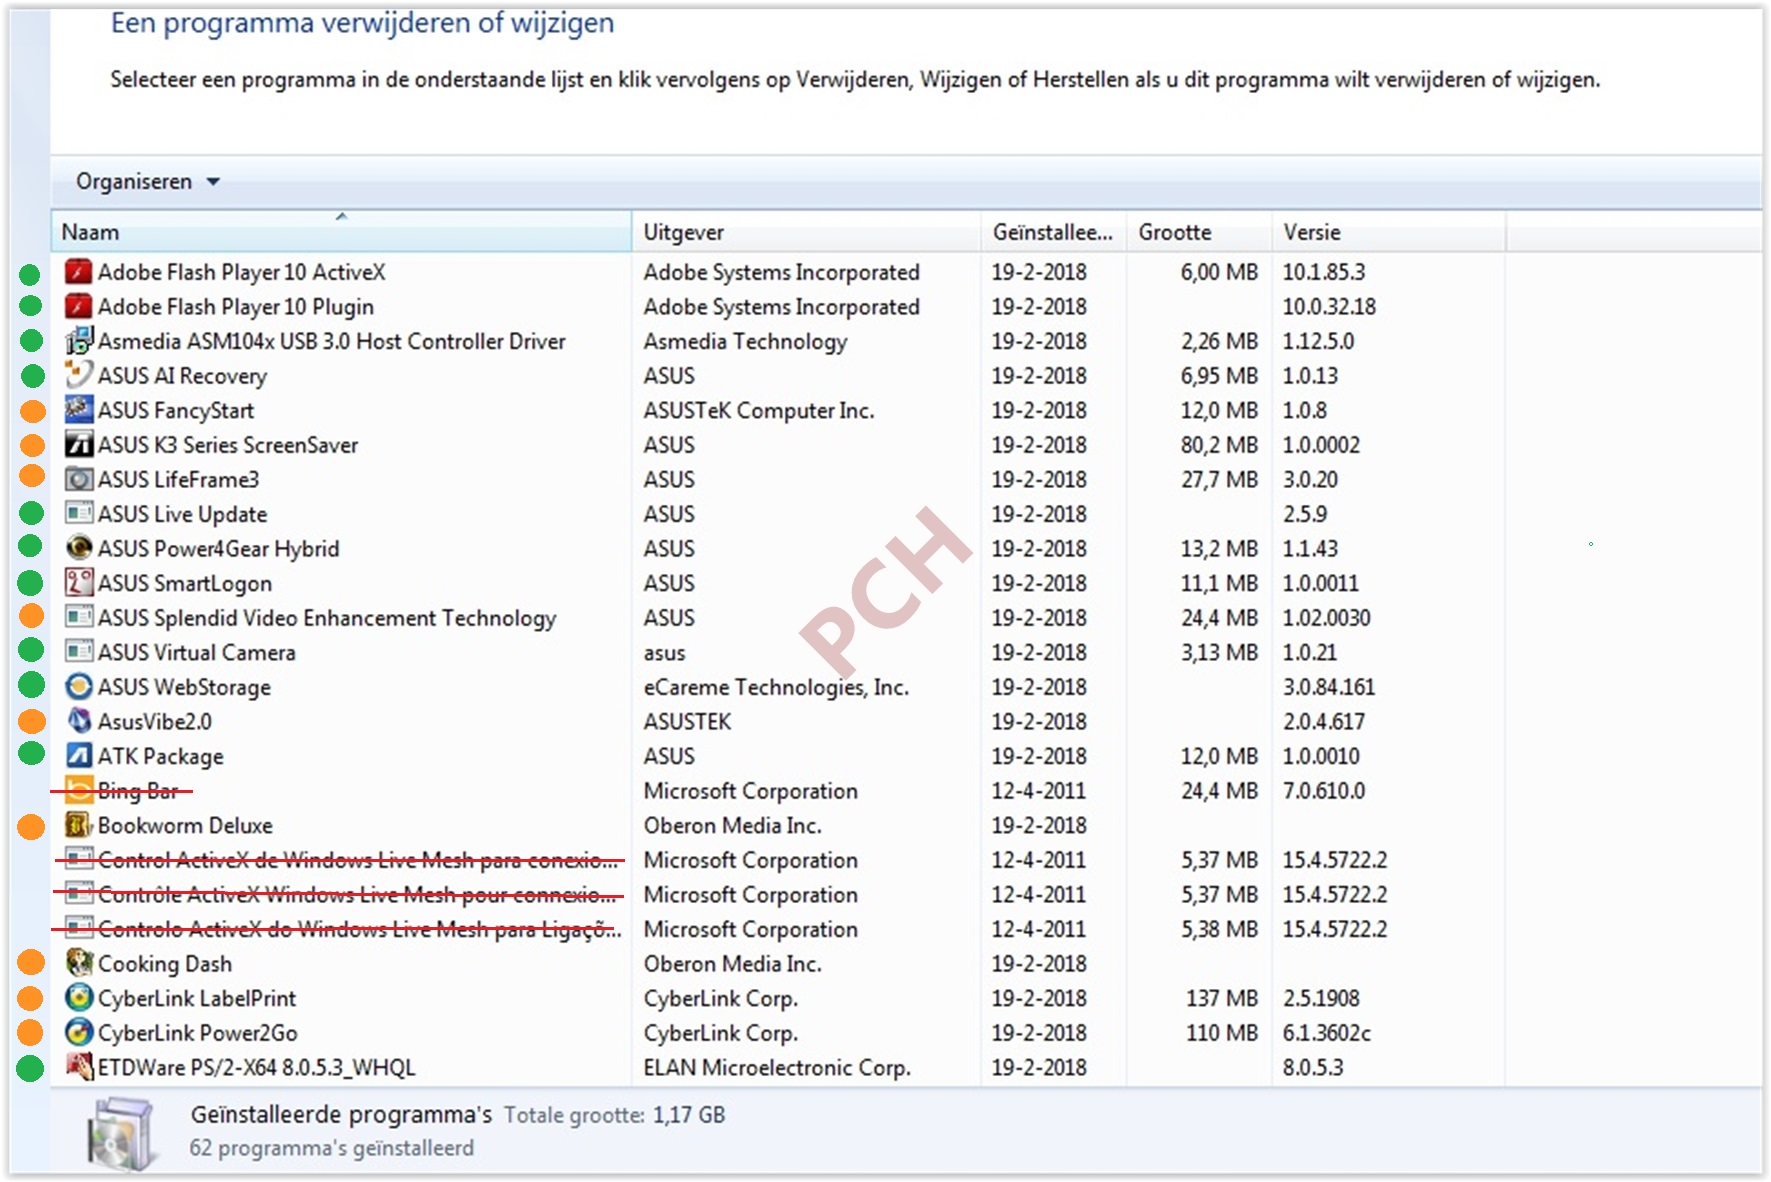1771x1182 pixels.
Task: Click the ASUS SmartLogon icon
Action: [78, 582]
